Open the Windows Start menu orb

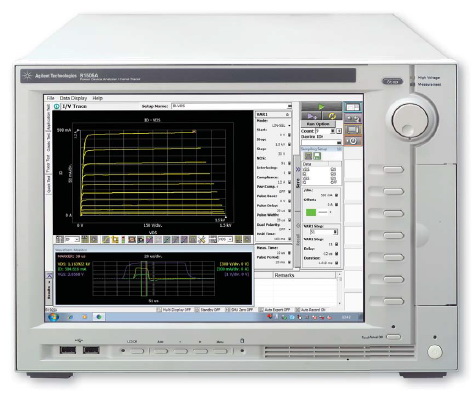click(x=53, y=317)
